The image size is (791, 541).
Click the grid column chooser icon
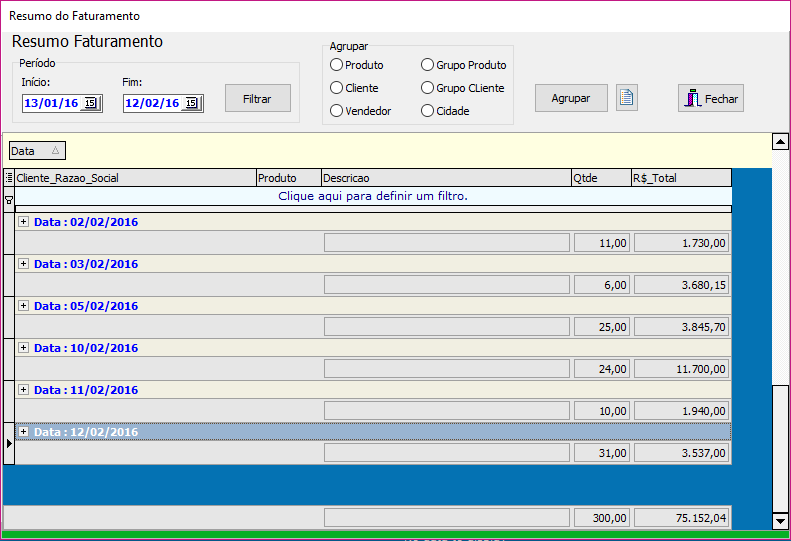pyautogui.click(x=9, y=178)
